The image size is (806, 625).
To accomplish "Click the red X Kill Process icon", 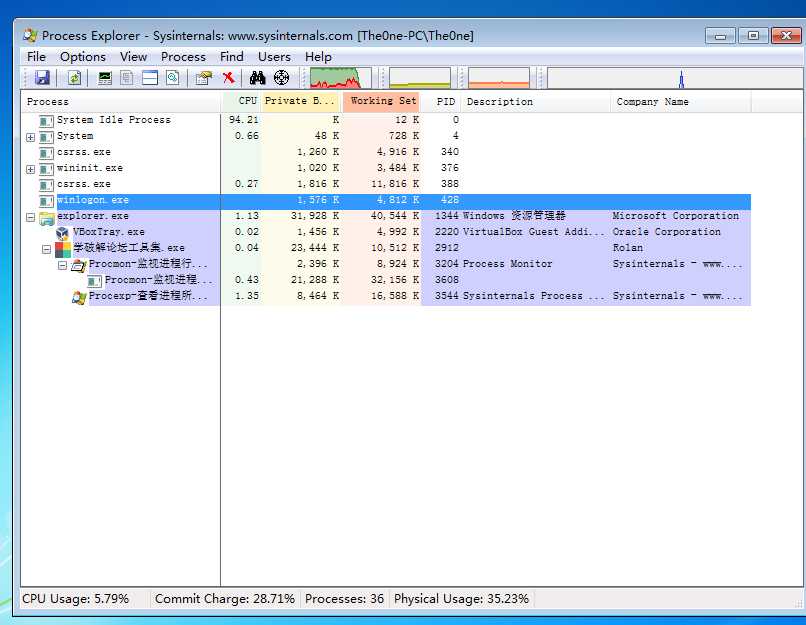I will [x=229, y=78].
